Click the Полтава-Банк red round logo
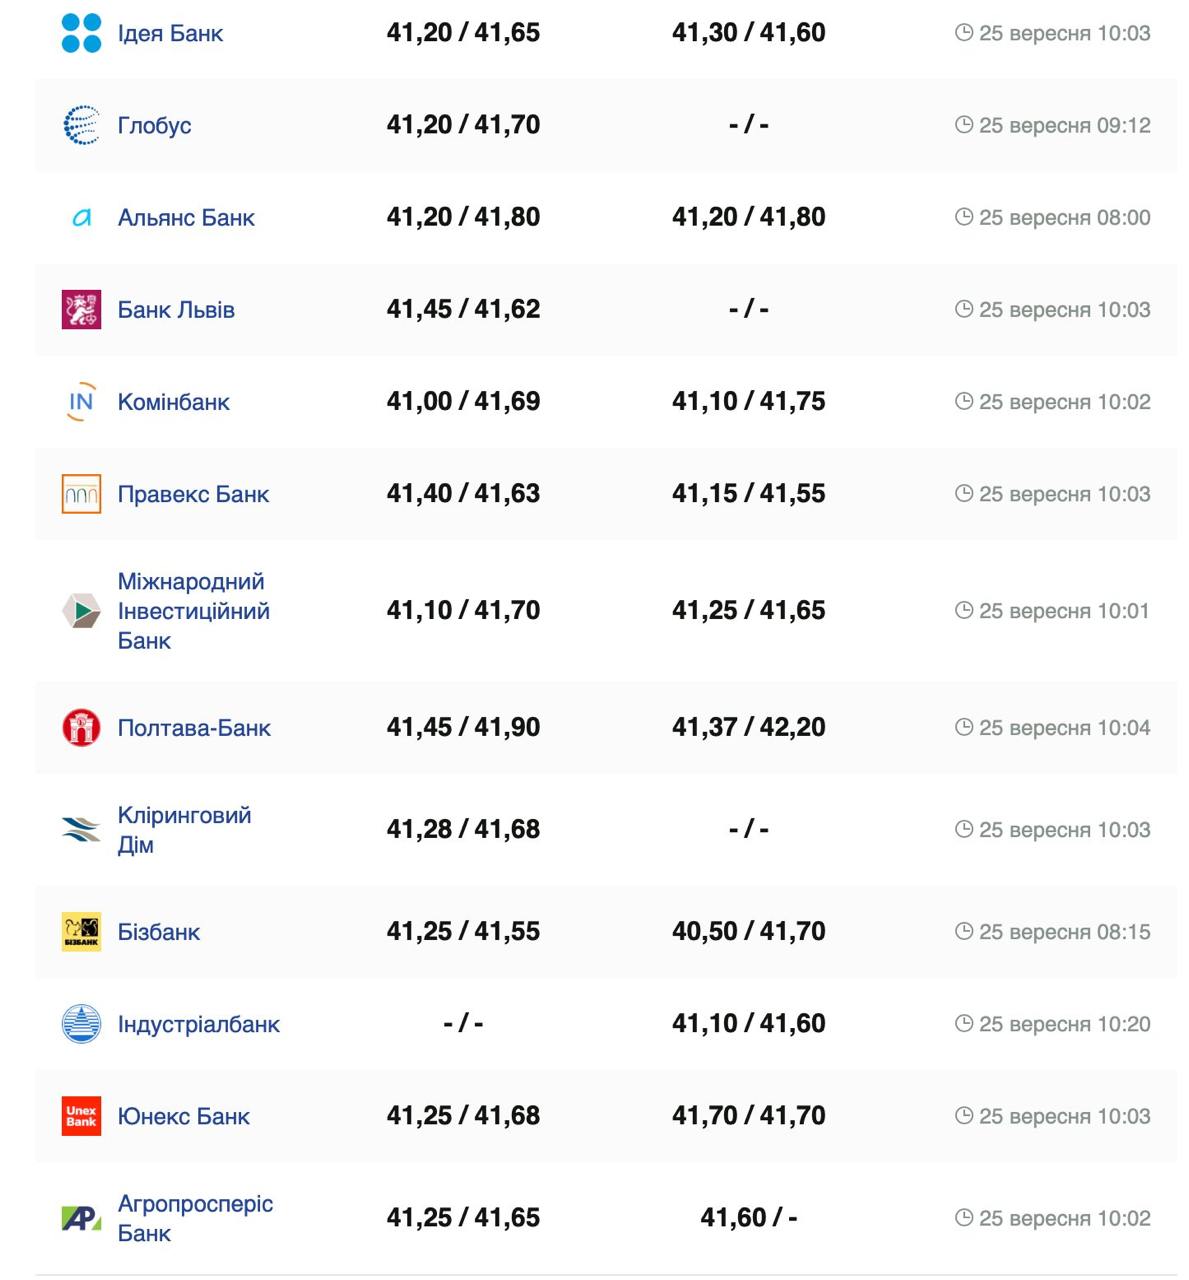This screenshot has height=1280, width=1189. [x=81, y=728]
